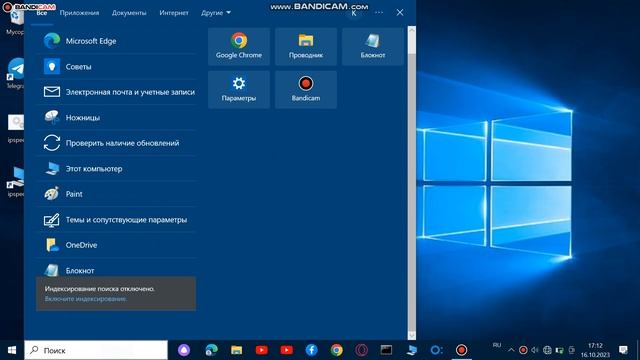Viewport: 640px width, 360px height.
Task: Open Opera from the taskbar
Action: (x=362, y=350)
